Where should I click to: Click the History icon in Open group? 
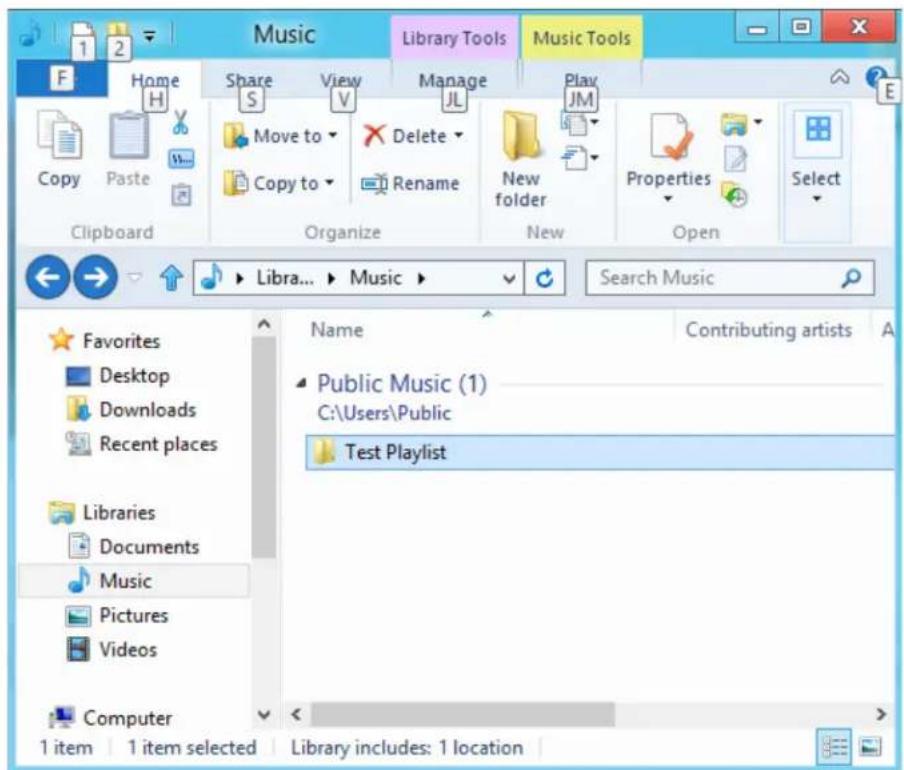[x=734, y=195]
